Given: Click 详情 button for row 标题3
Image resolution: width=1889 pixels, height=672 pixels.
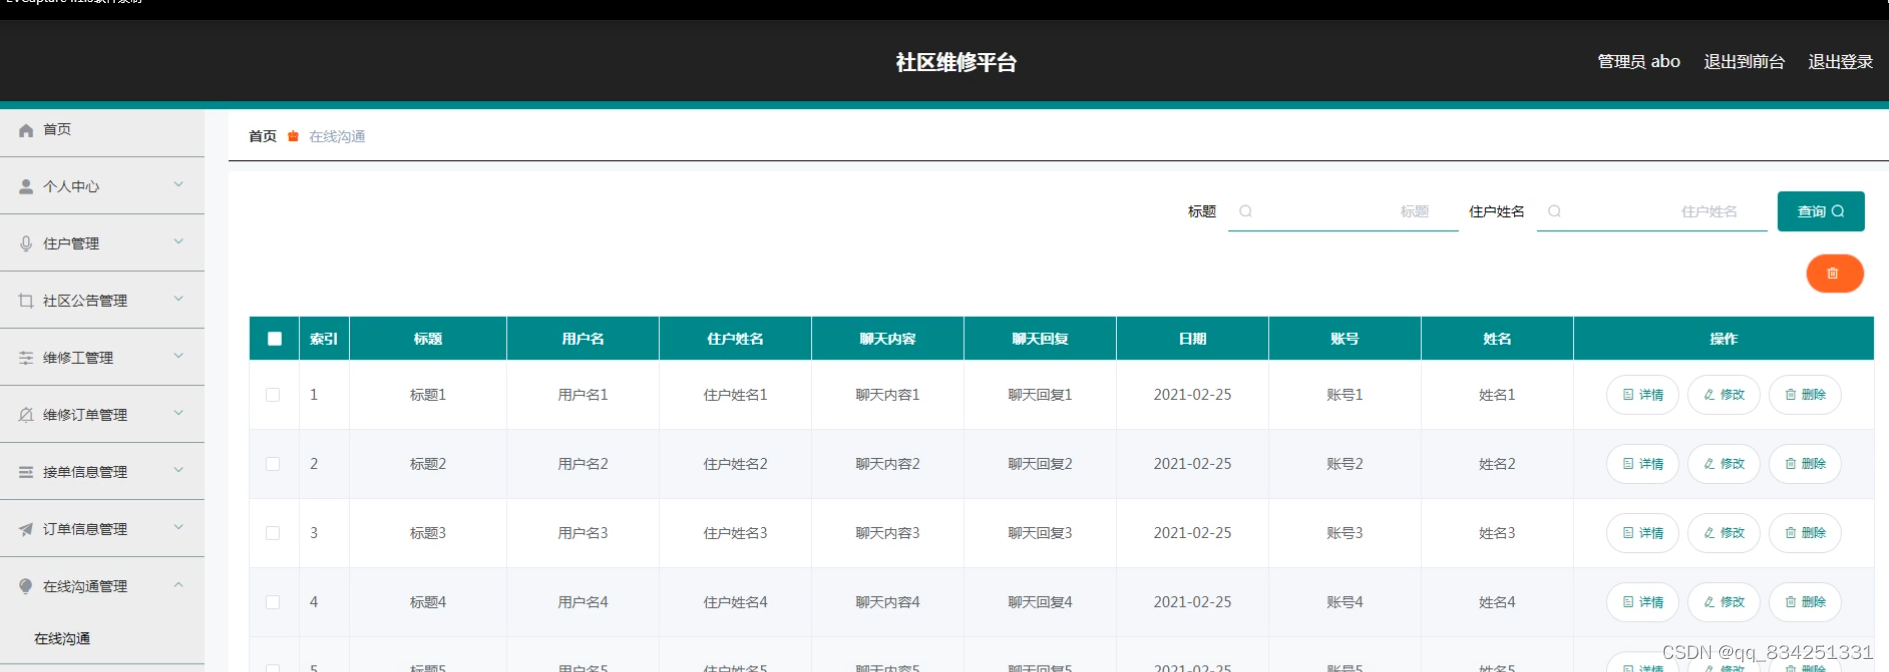Looking at the screenshot, I should pyautogui.click(x=1642, y=533).
